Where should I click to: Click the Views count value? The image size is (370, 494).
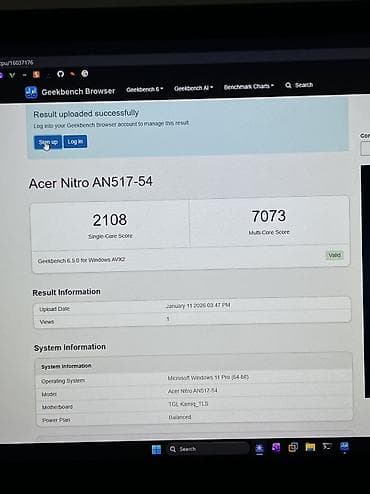[168, 319]
